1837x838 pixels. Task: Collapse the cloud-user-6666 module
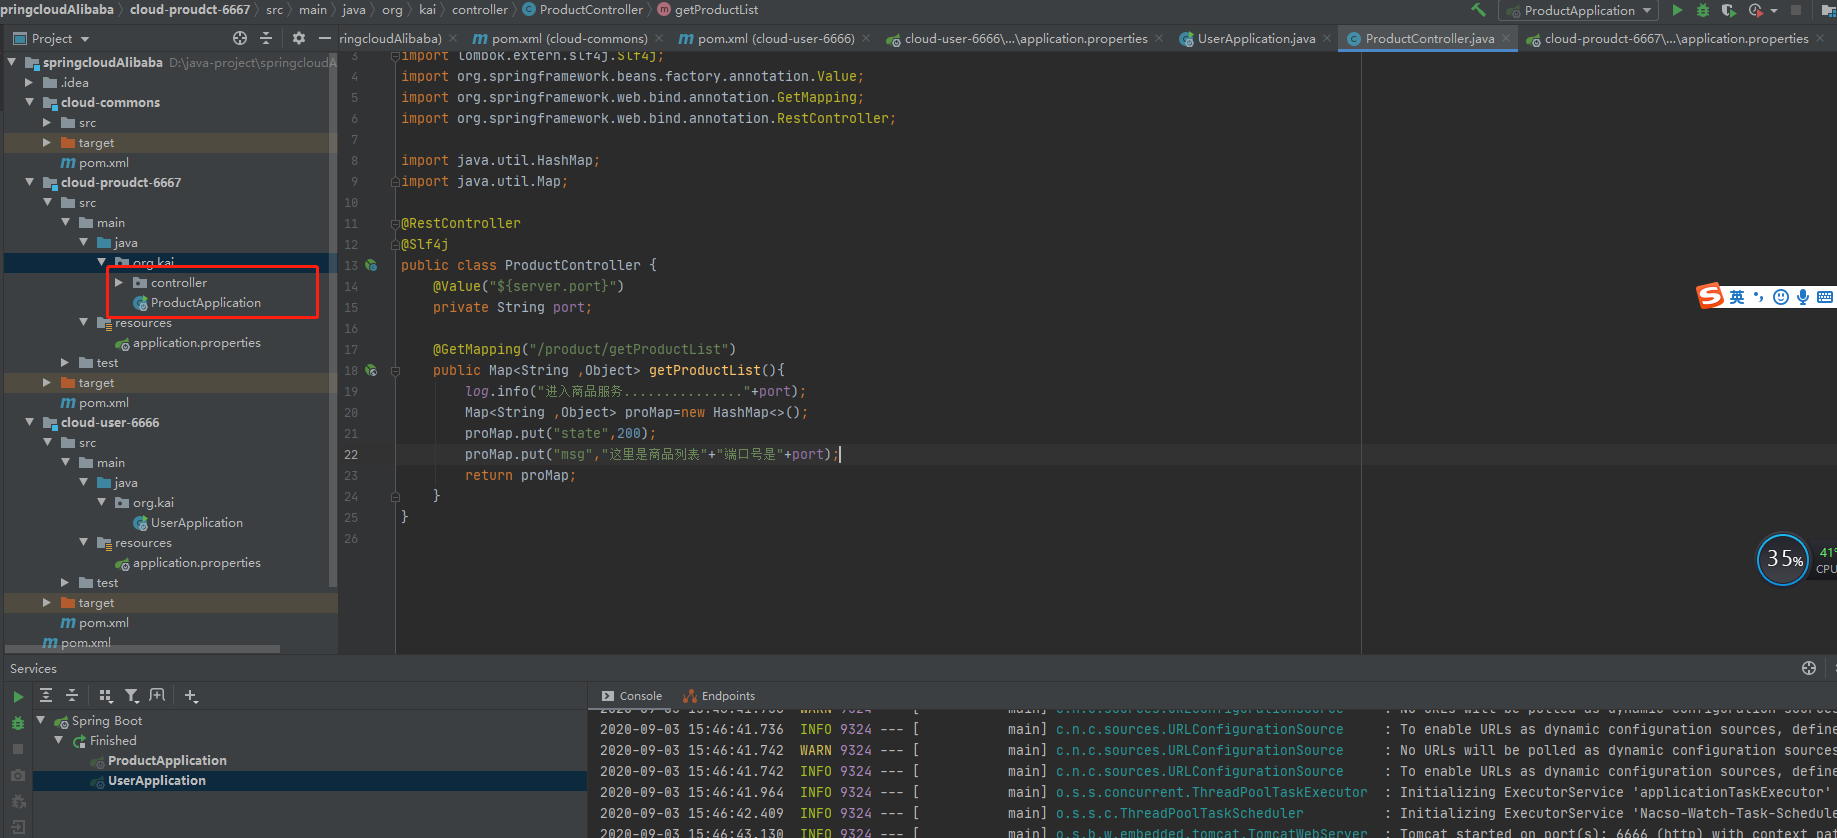pos(29,422)
